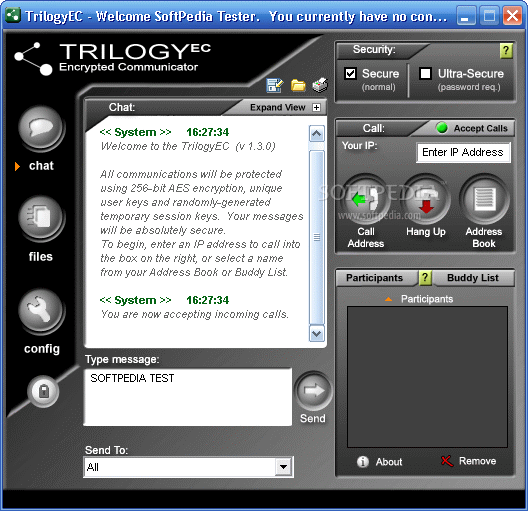Click the Send label
Screen dimensions: 528x511
[313, 418]
